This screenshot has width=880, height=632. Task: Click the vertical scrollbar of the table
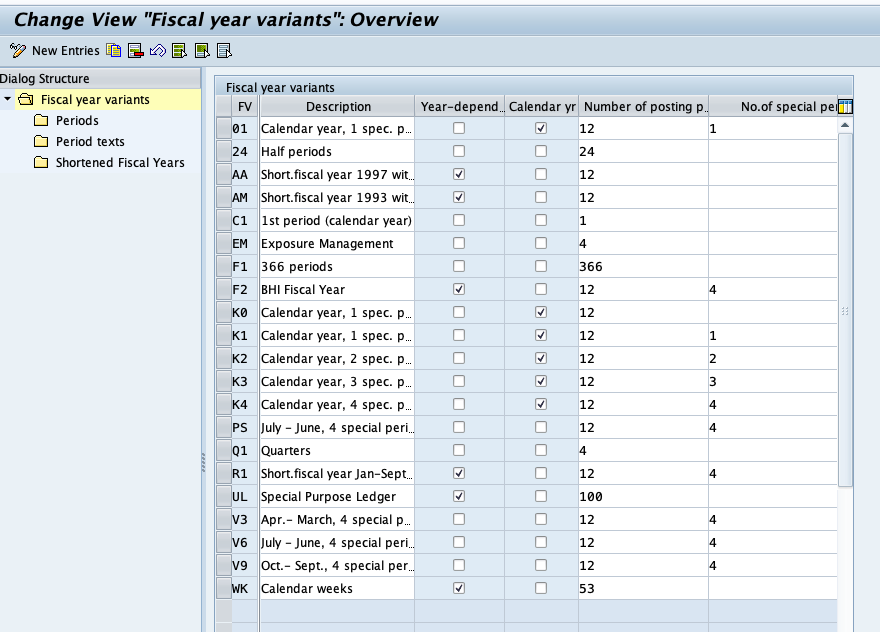(x=845, y=310)
